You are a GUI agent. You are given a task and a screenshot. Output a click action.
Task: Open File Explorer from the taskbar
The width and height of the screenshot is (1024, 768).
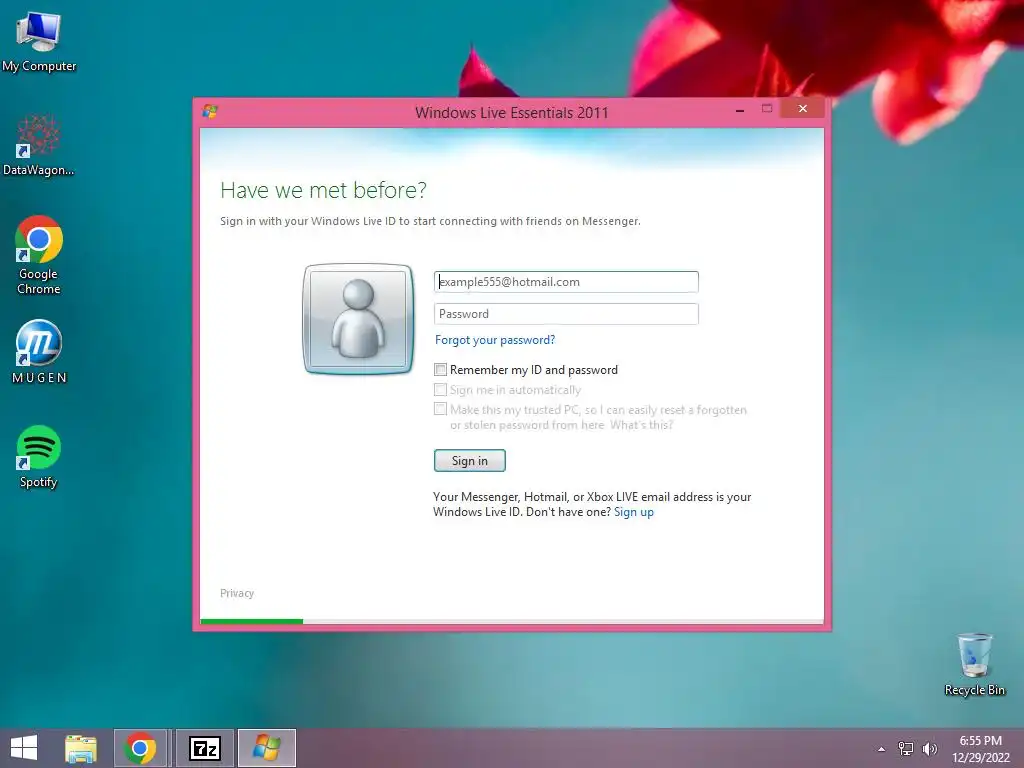(x=81, y=748)
